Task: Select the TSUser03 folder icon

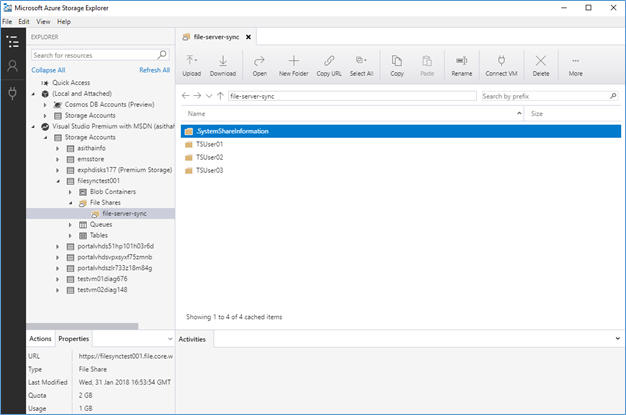Action: click(189, 171)
